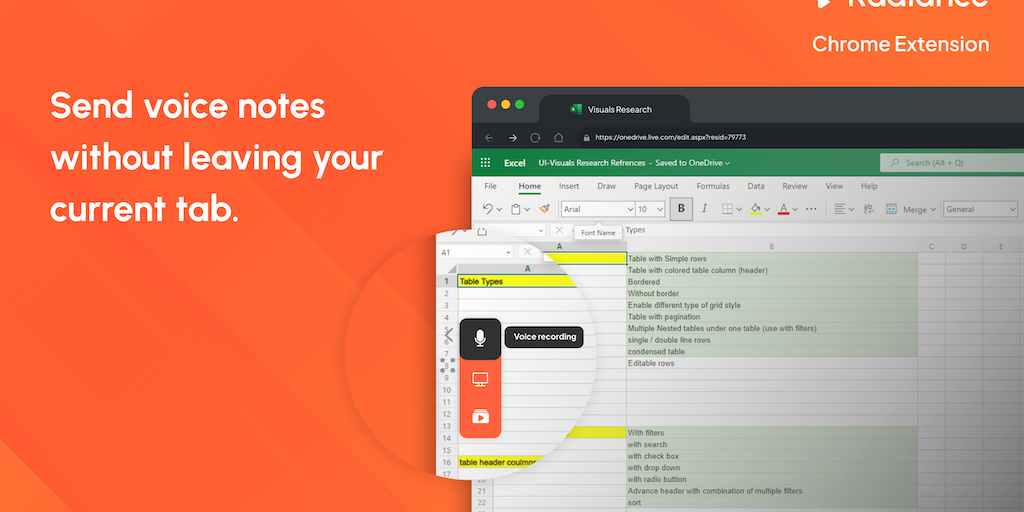Image resolution: width=1024 pixels, height=512 pixels.
Task: Switch to the Draw tab
Action: tap(607, 186)
